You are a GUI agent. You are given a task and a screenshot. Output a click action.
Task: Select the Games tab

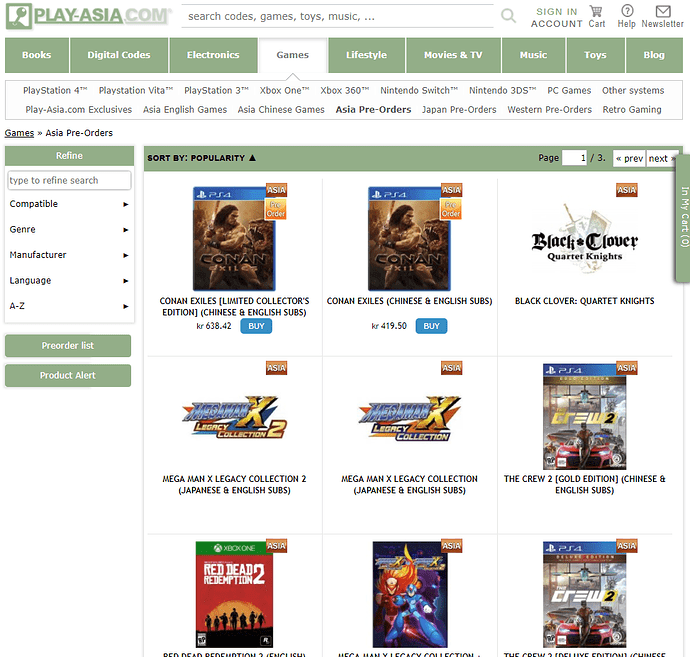pyautogui.click(x=293, y=55)
